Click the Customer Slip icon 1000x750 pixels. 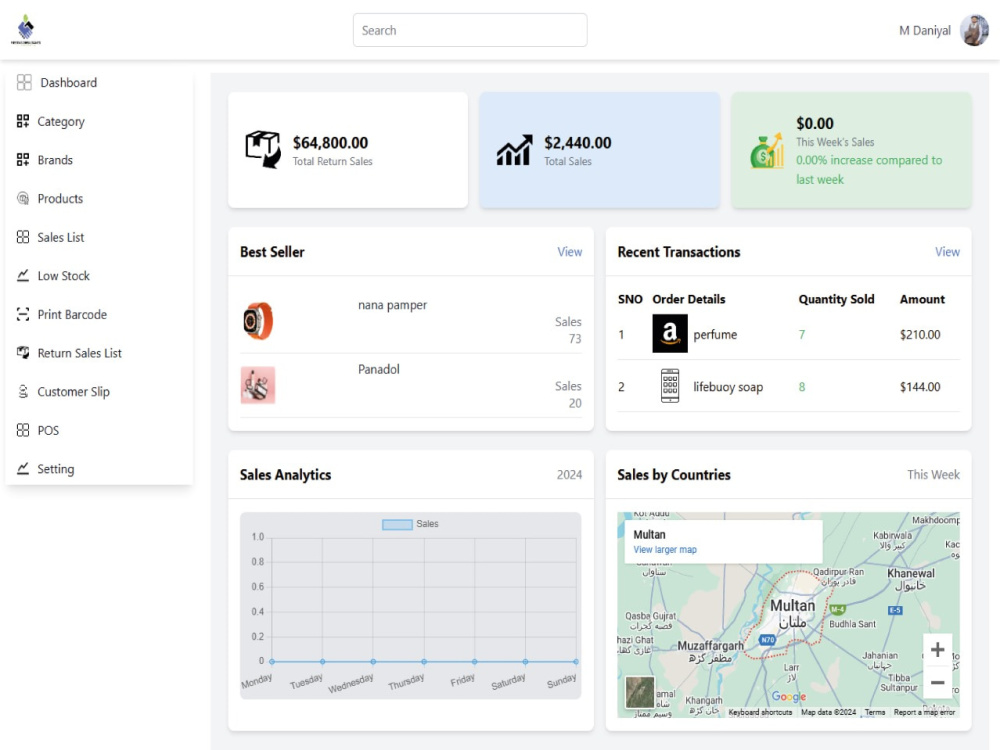pyautogui.click(x=23, y=392)
